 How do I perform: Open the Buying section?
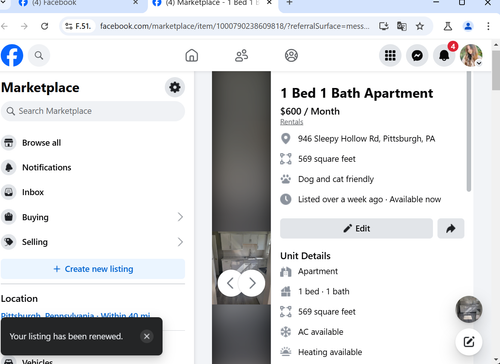click(93, 217)
